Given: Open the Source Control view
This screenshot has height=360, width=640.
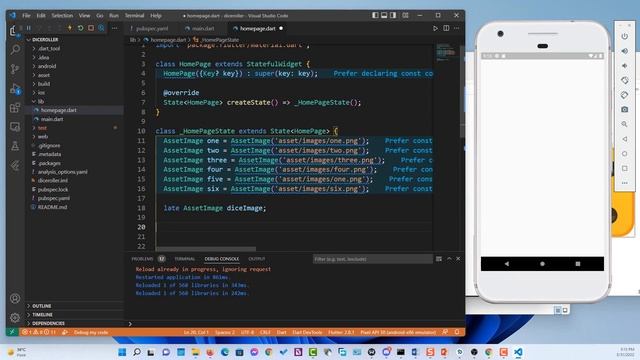Looking at the screenshot, I should 15,69.
